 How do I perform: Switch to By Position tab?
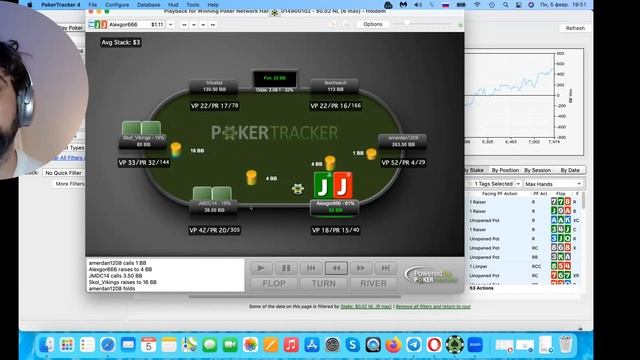coord(505,170)
